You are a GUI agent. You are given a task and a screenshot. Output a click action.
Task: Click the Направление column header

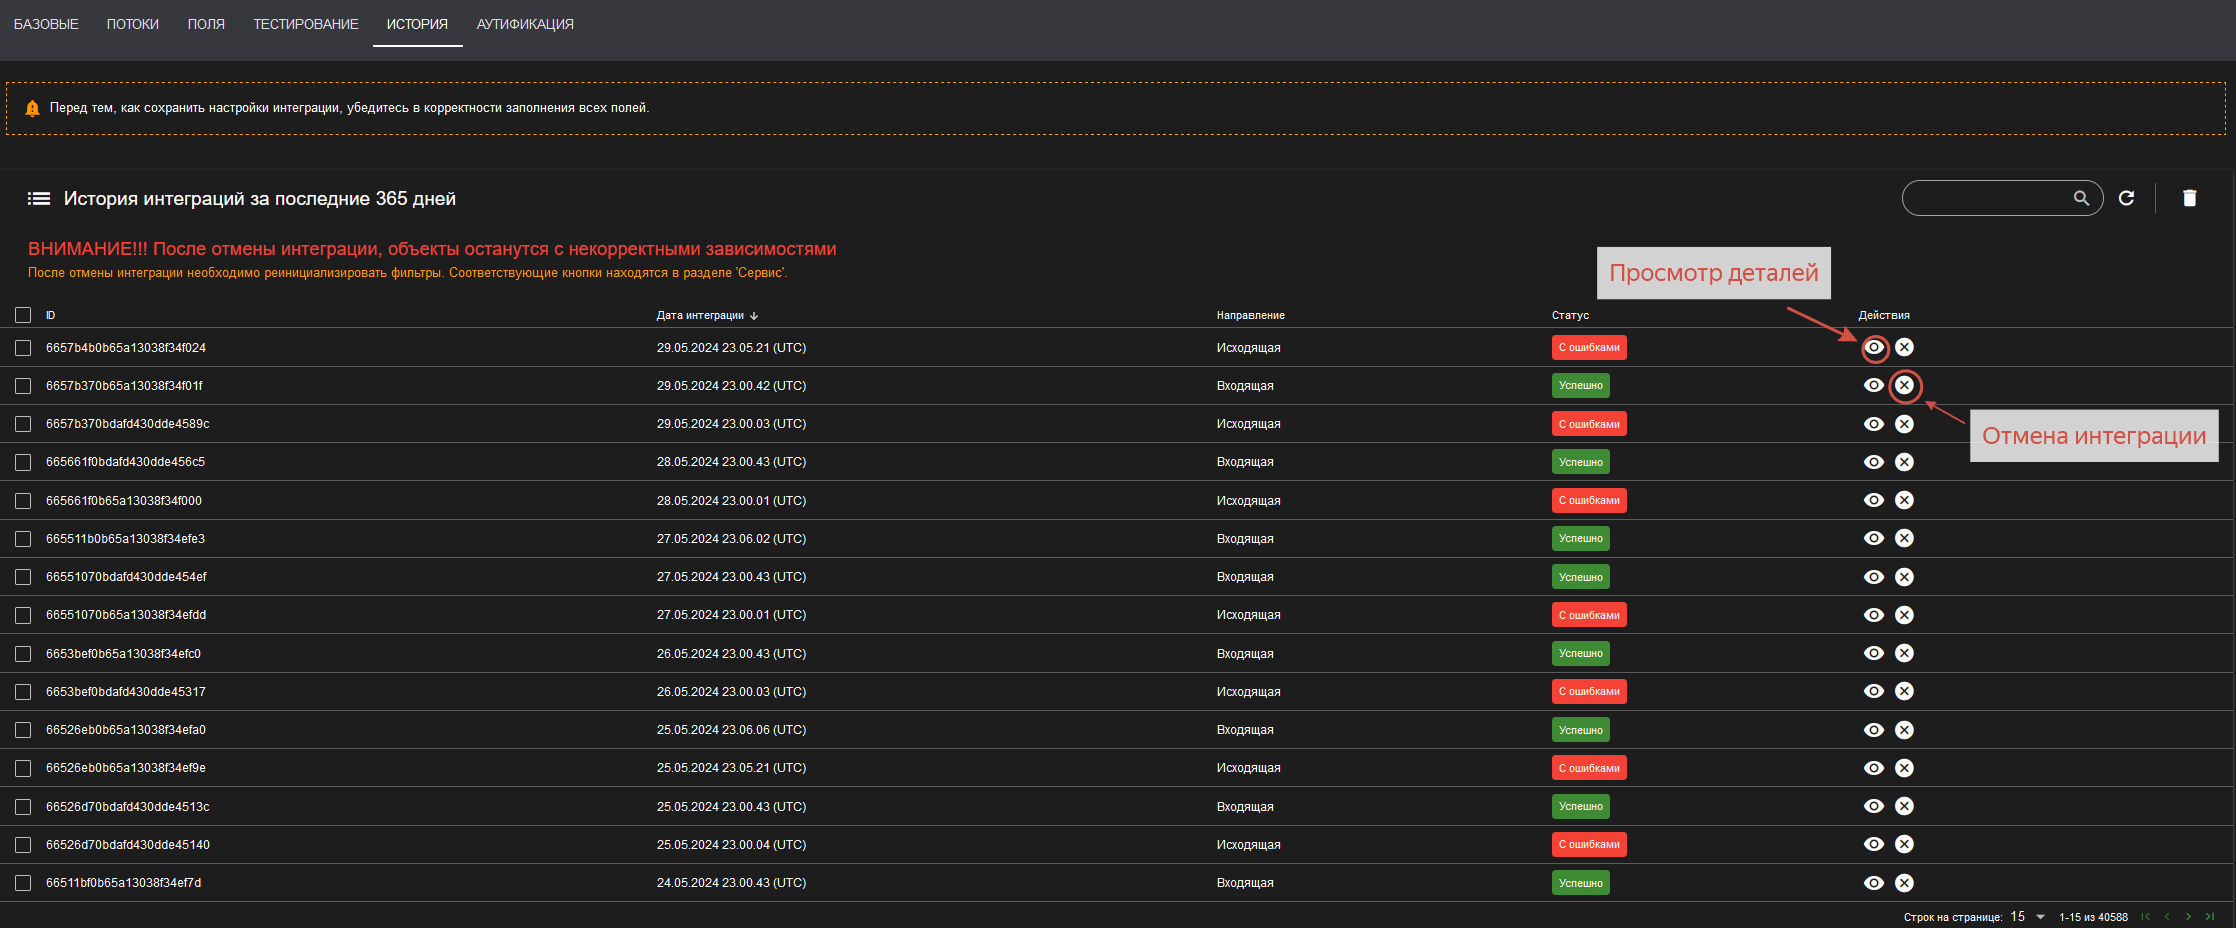1250,315
